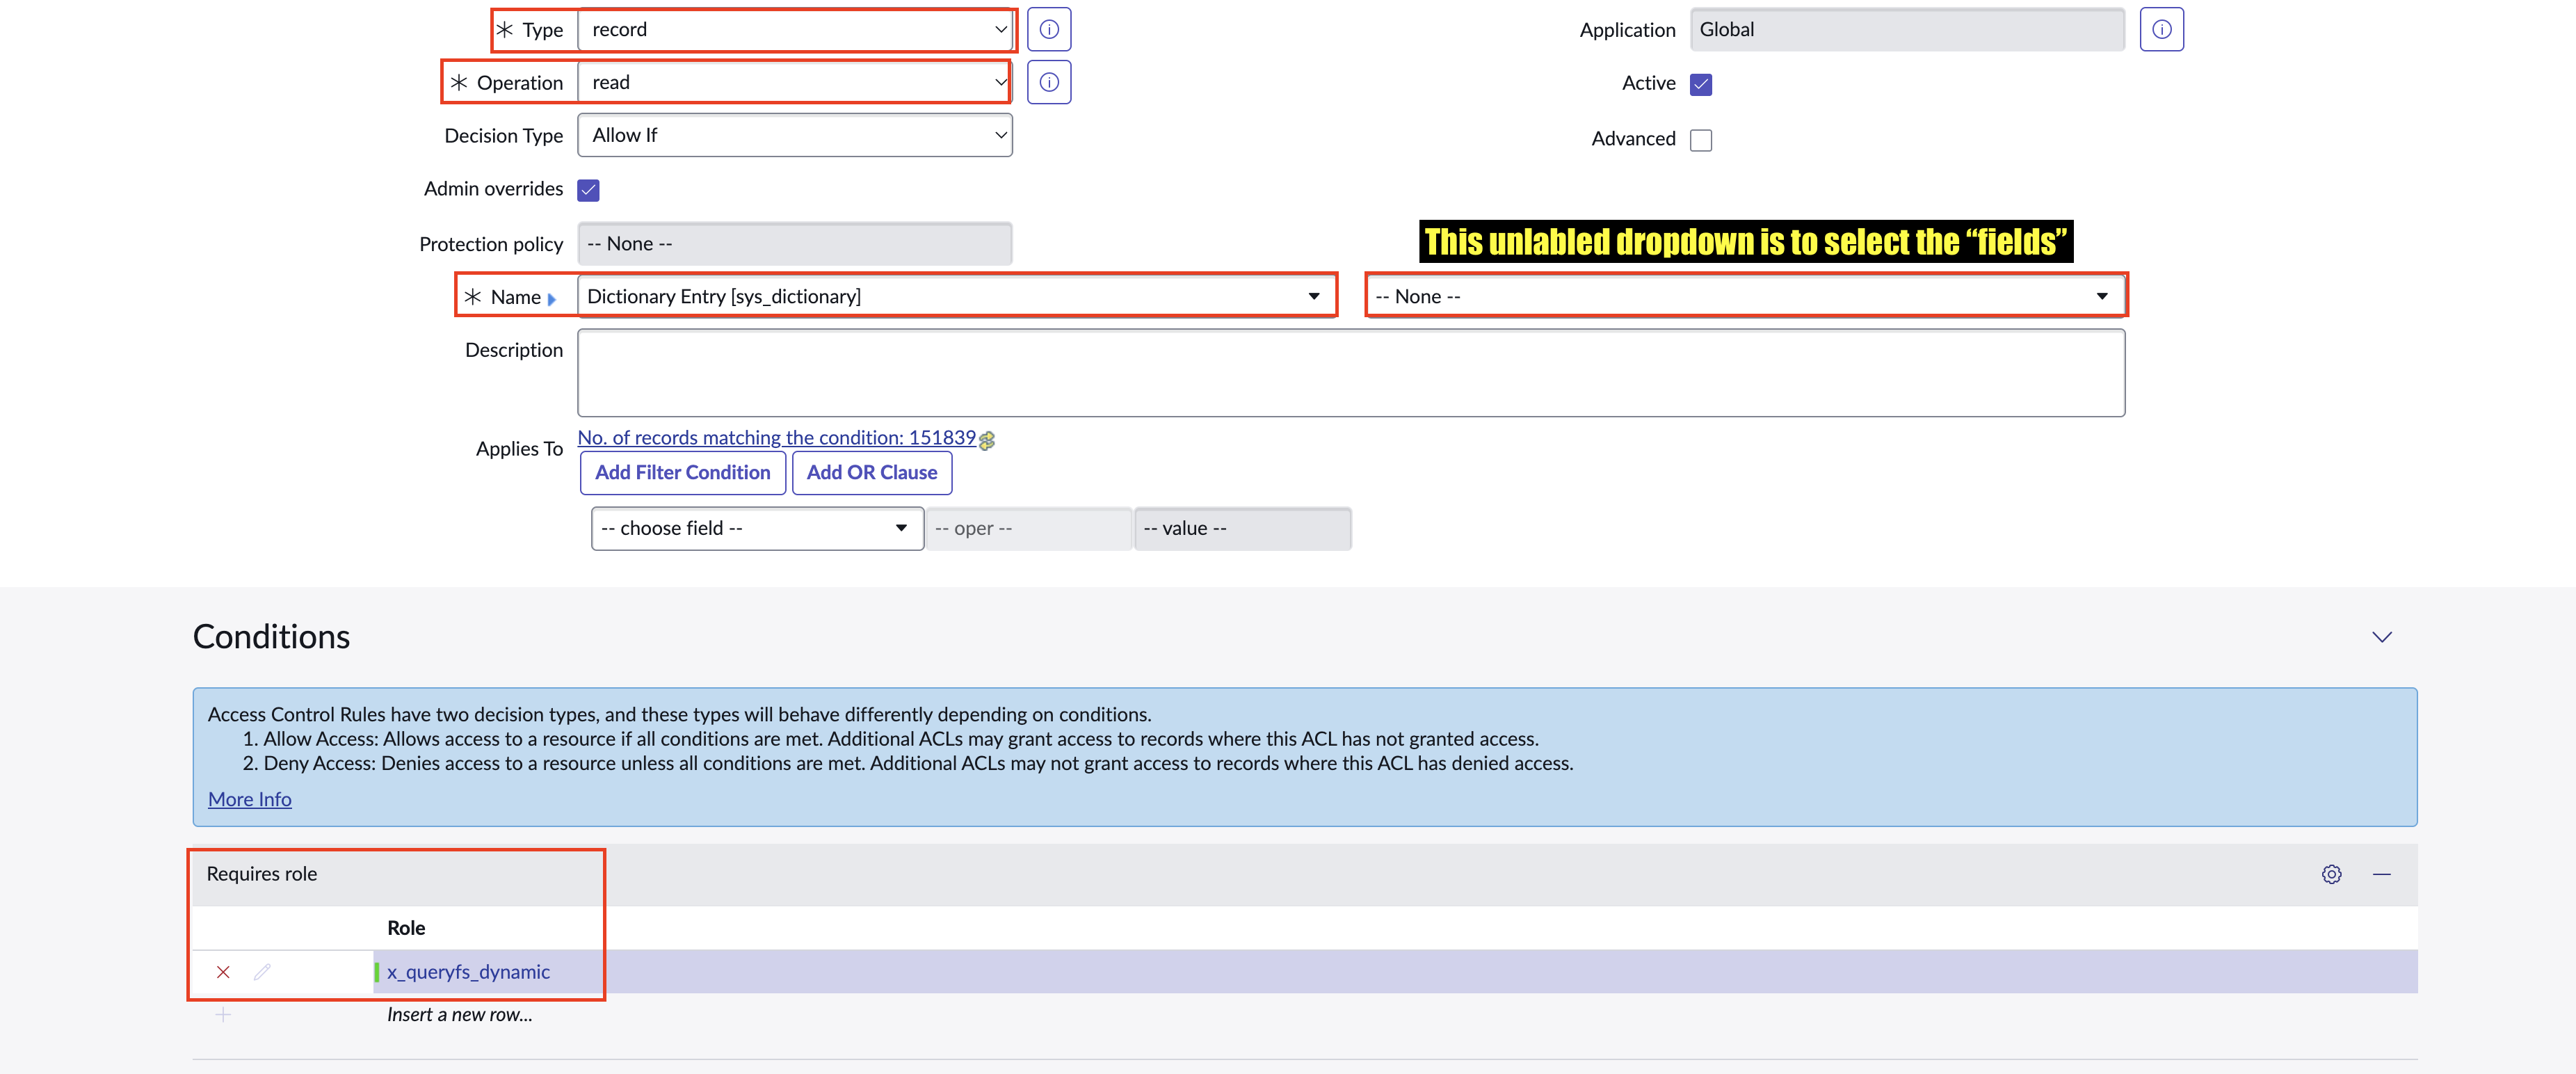Click the pencil edit icon on role row
The height and width of the screenshot is (1074, 2576).
tap(262, 972)
